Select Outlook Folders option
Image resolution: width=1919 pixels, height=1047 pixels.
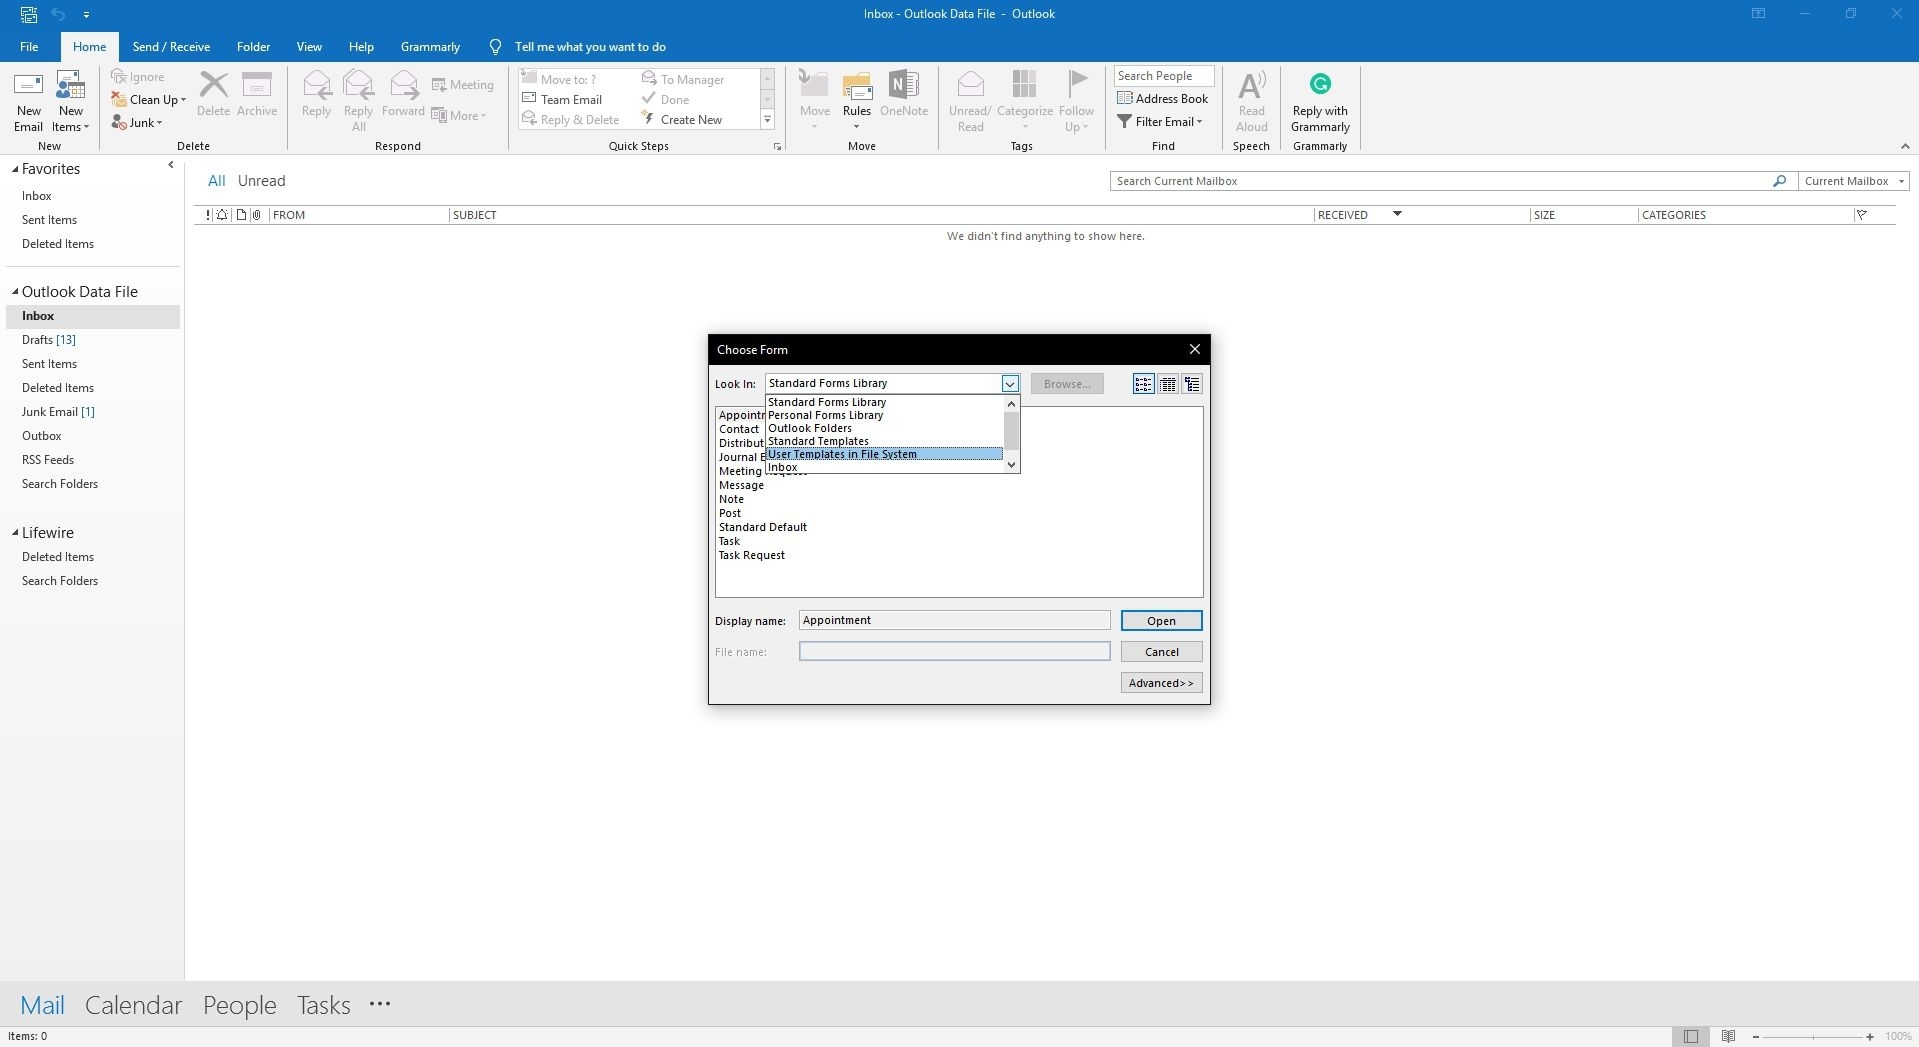(884, 428)
